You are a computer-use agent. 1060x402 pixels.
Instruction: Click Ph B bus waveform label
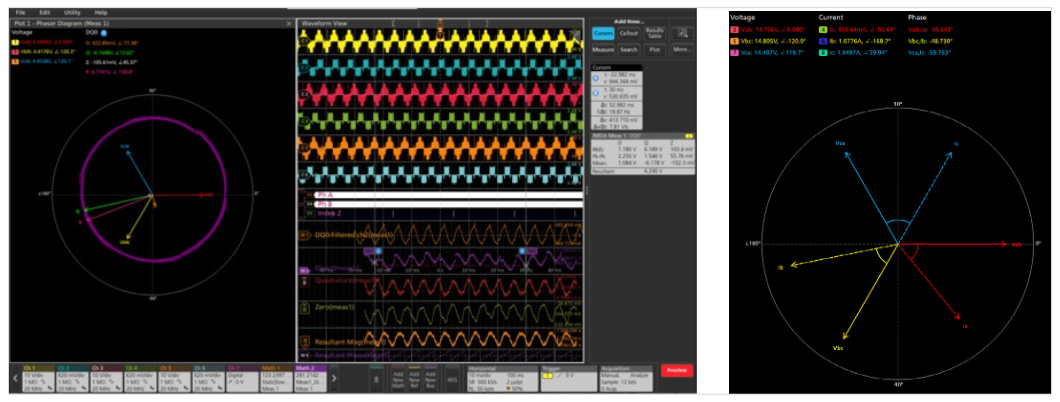323,203
